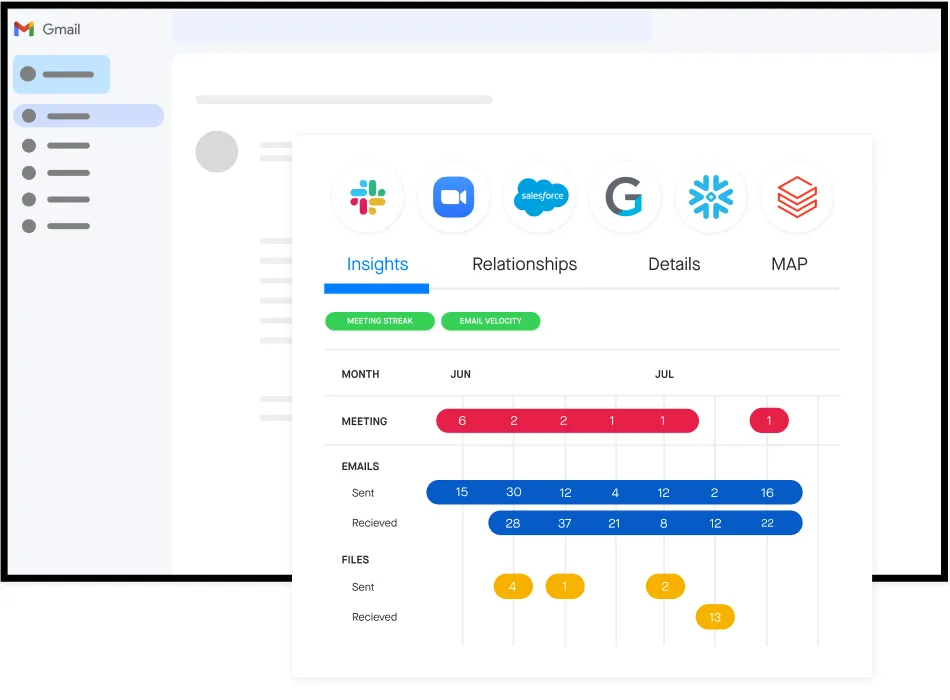Switch to the Insights tab
The image size is (950, 700).
click(377, 264)
